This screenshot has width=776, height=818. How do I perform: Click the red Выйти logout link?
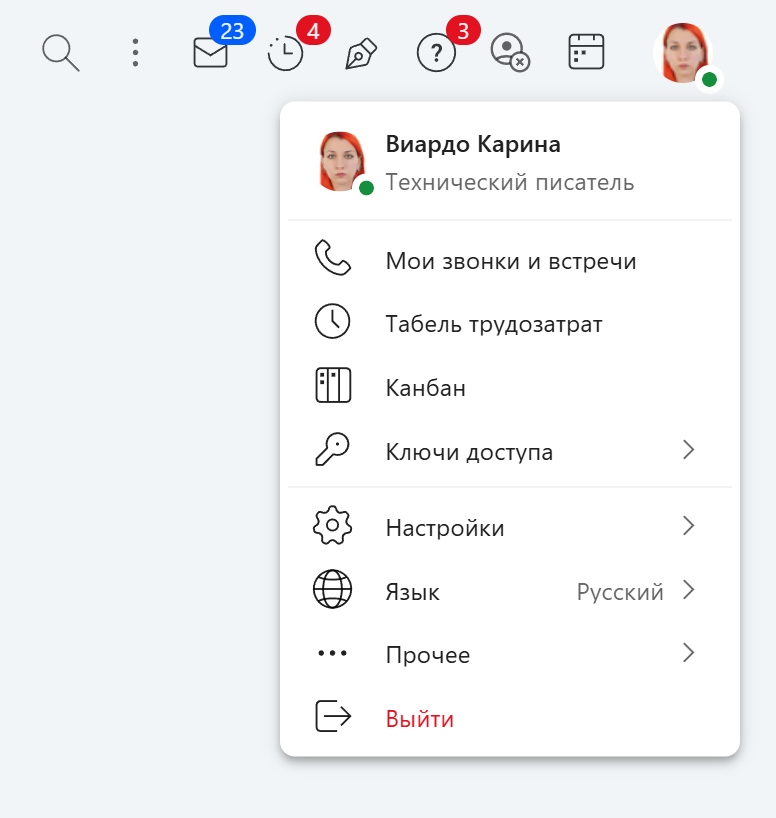[x=420, y=719]
